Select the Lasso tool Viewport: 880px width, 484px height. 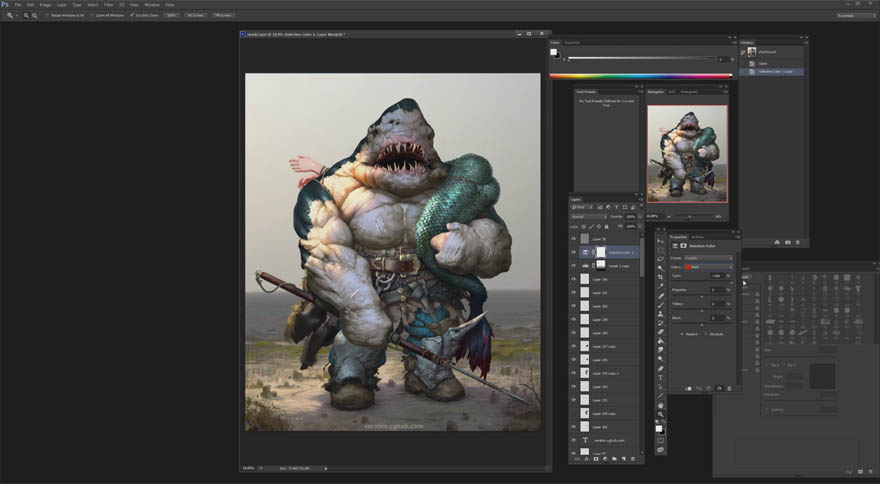coord(661,259)
